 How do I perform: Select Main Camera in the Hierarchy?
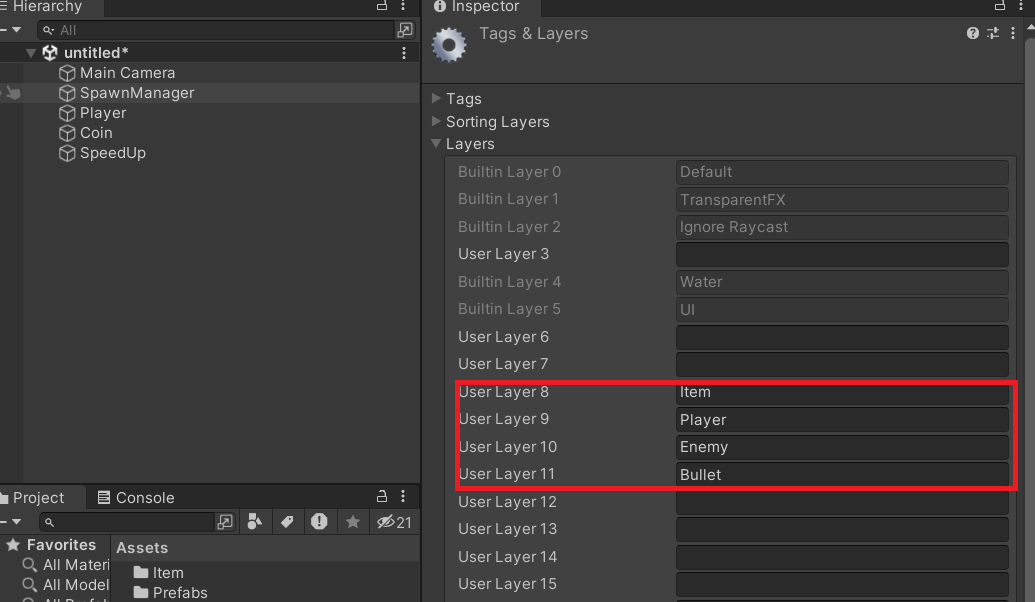[127, 73]
